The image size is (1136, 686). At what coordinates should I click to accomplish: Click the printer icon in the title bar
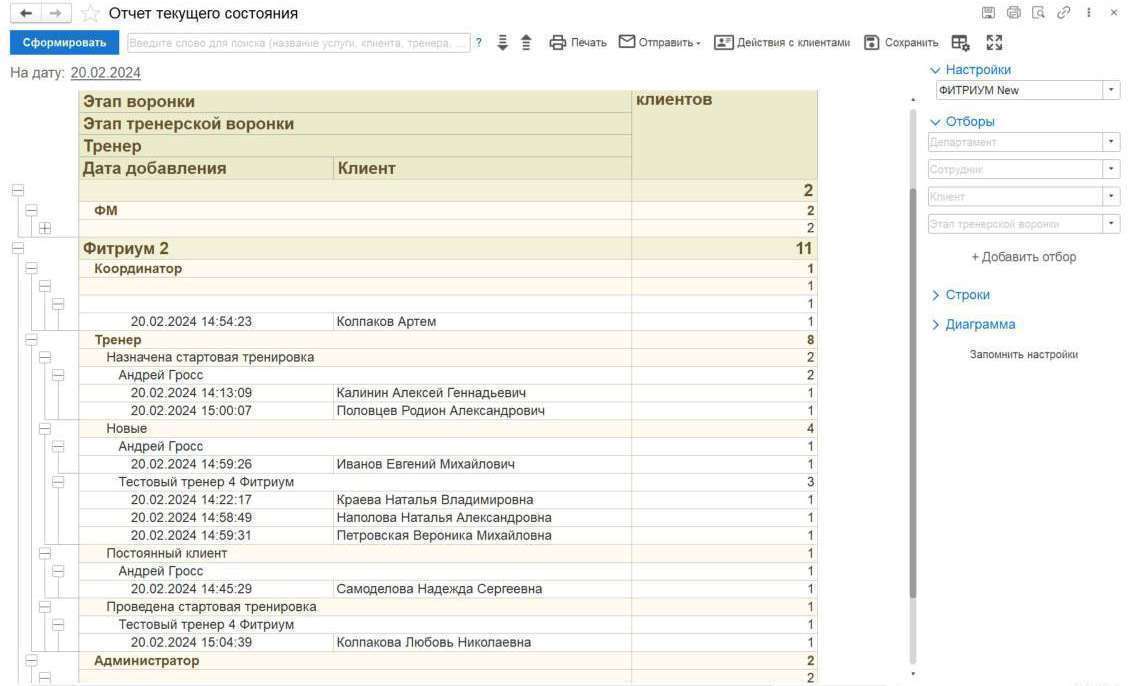click(x=1014, y=12)
